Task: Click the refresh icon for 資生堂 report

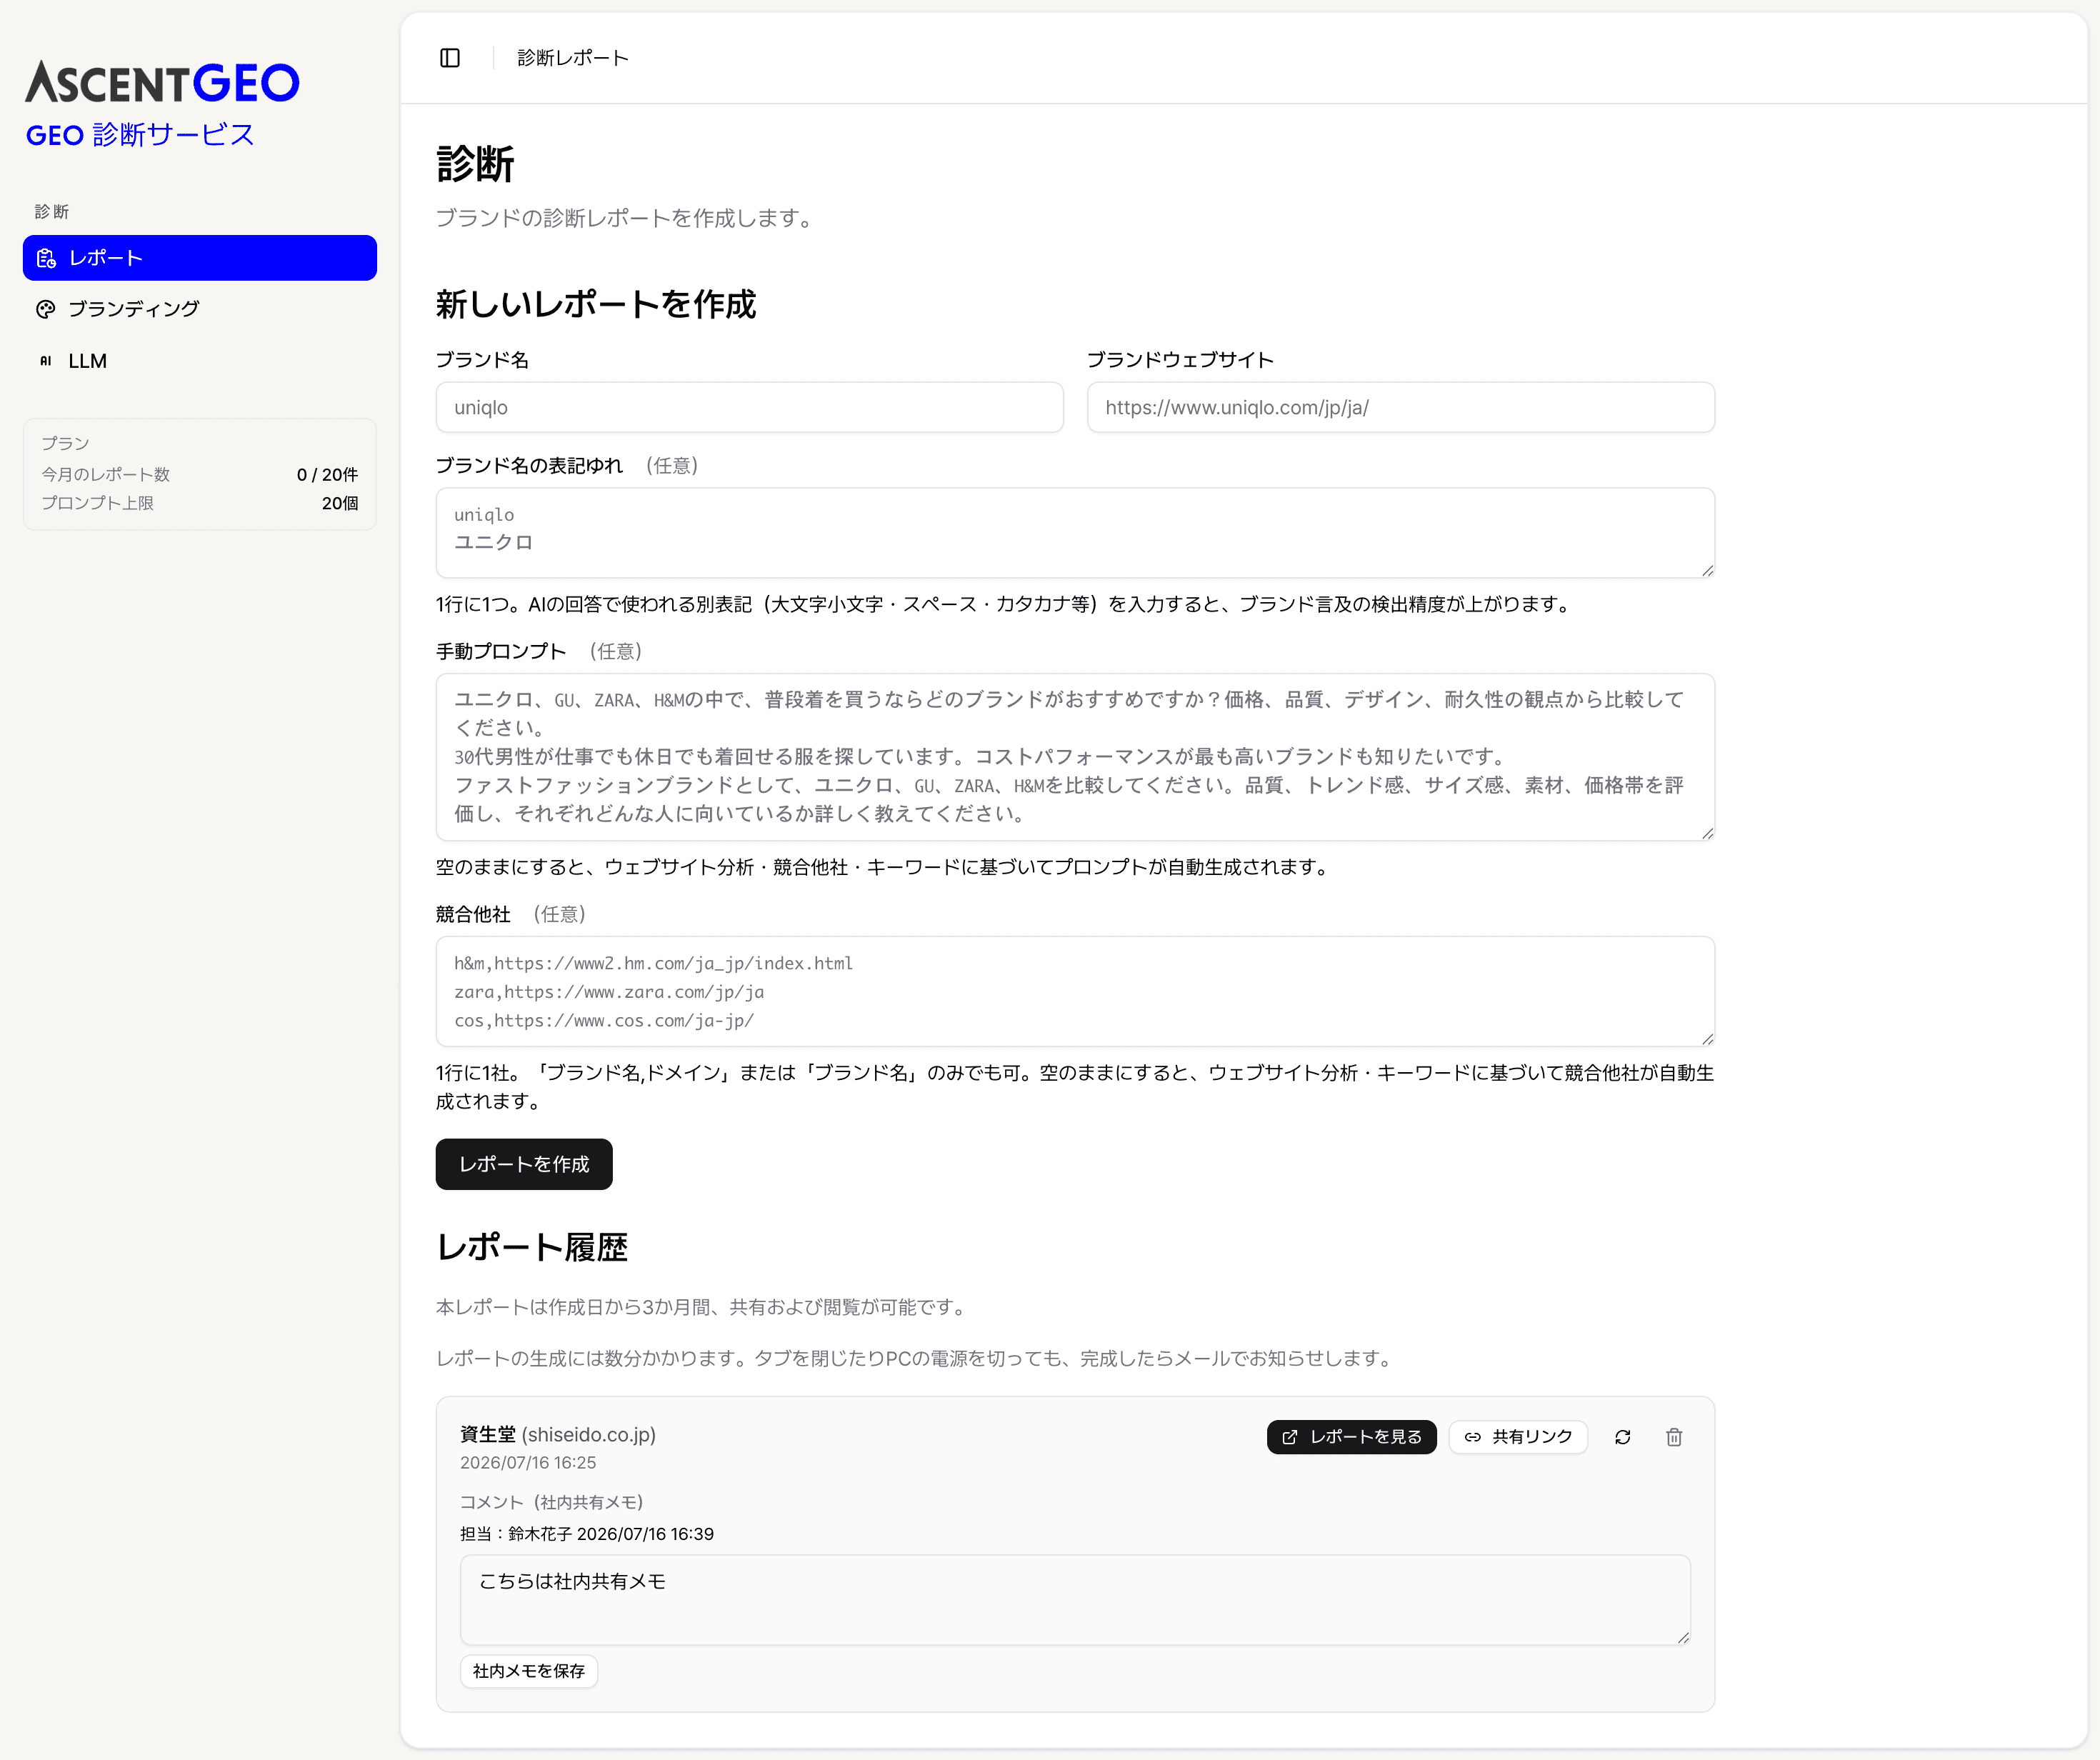Action: click(x=1623, y=1437)
